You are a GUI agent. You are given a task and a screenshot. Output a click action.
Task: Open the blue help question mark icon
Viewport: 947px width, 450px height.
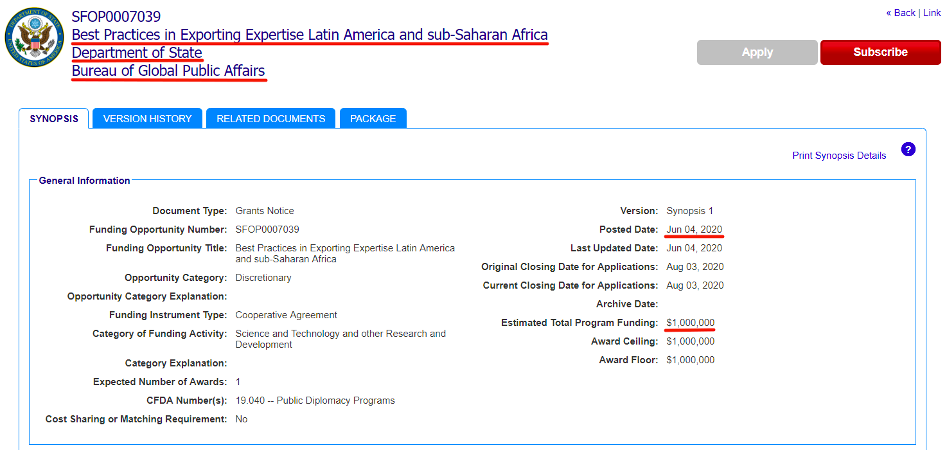[908, 150]
